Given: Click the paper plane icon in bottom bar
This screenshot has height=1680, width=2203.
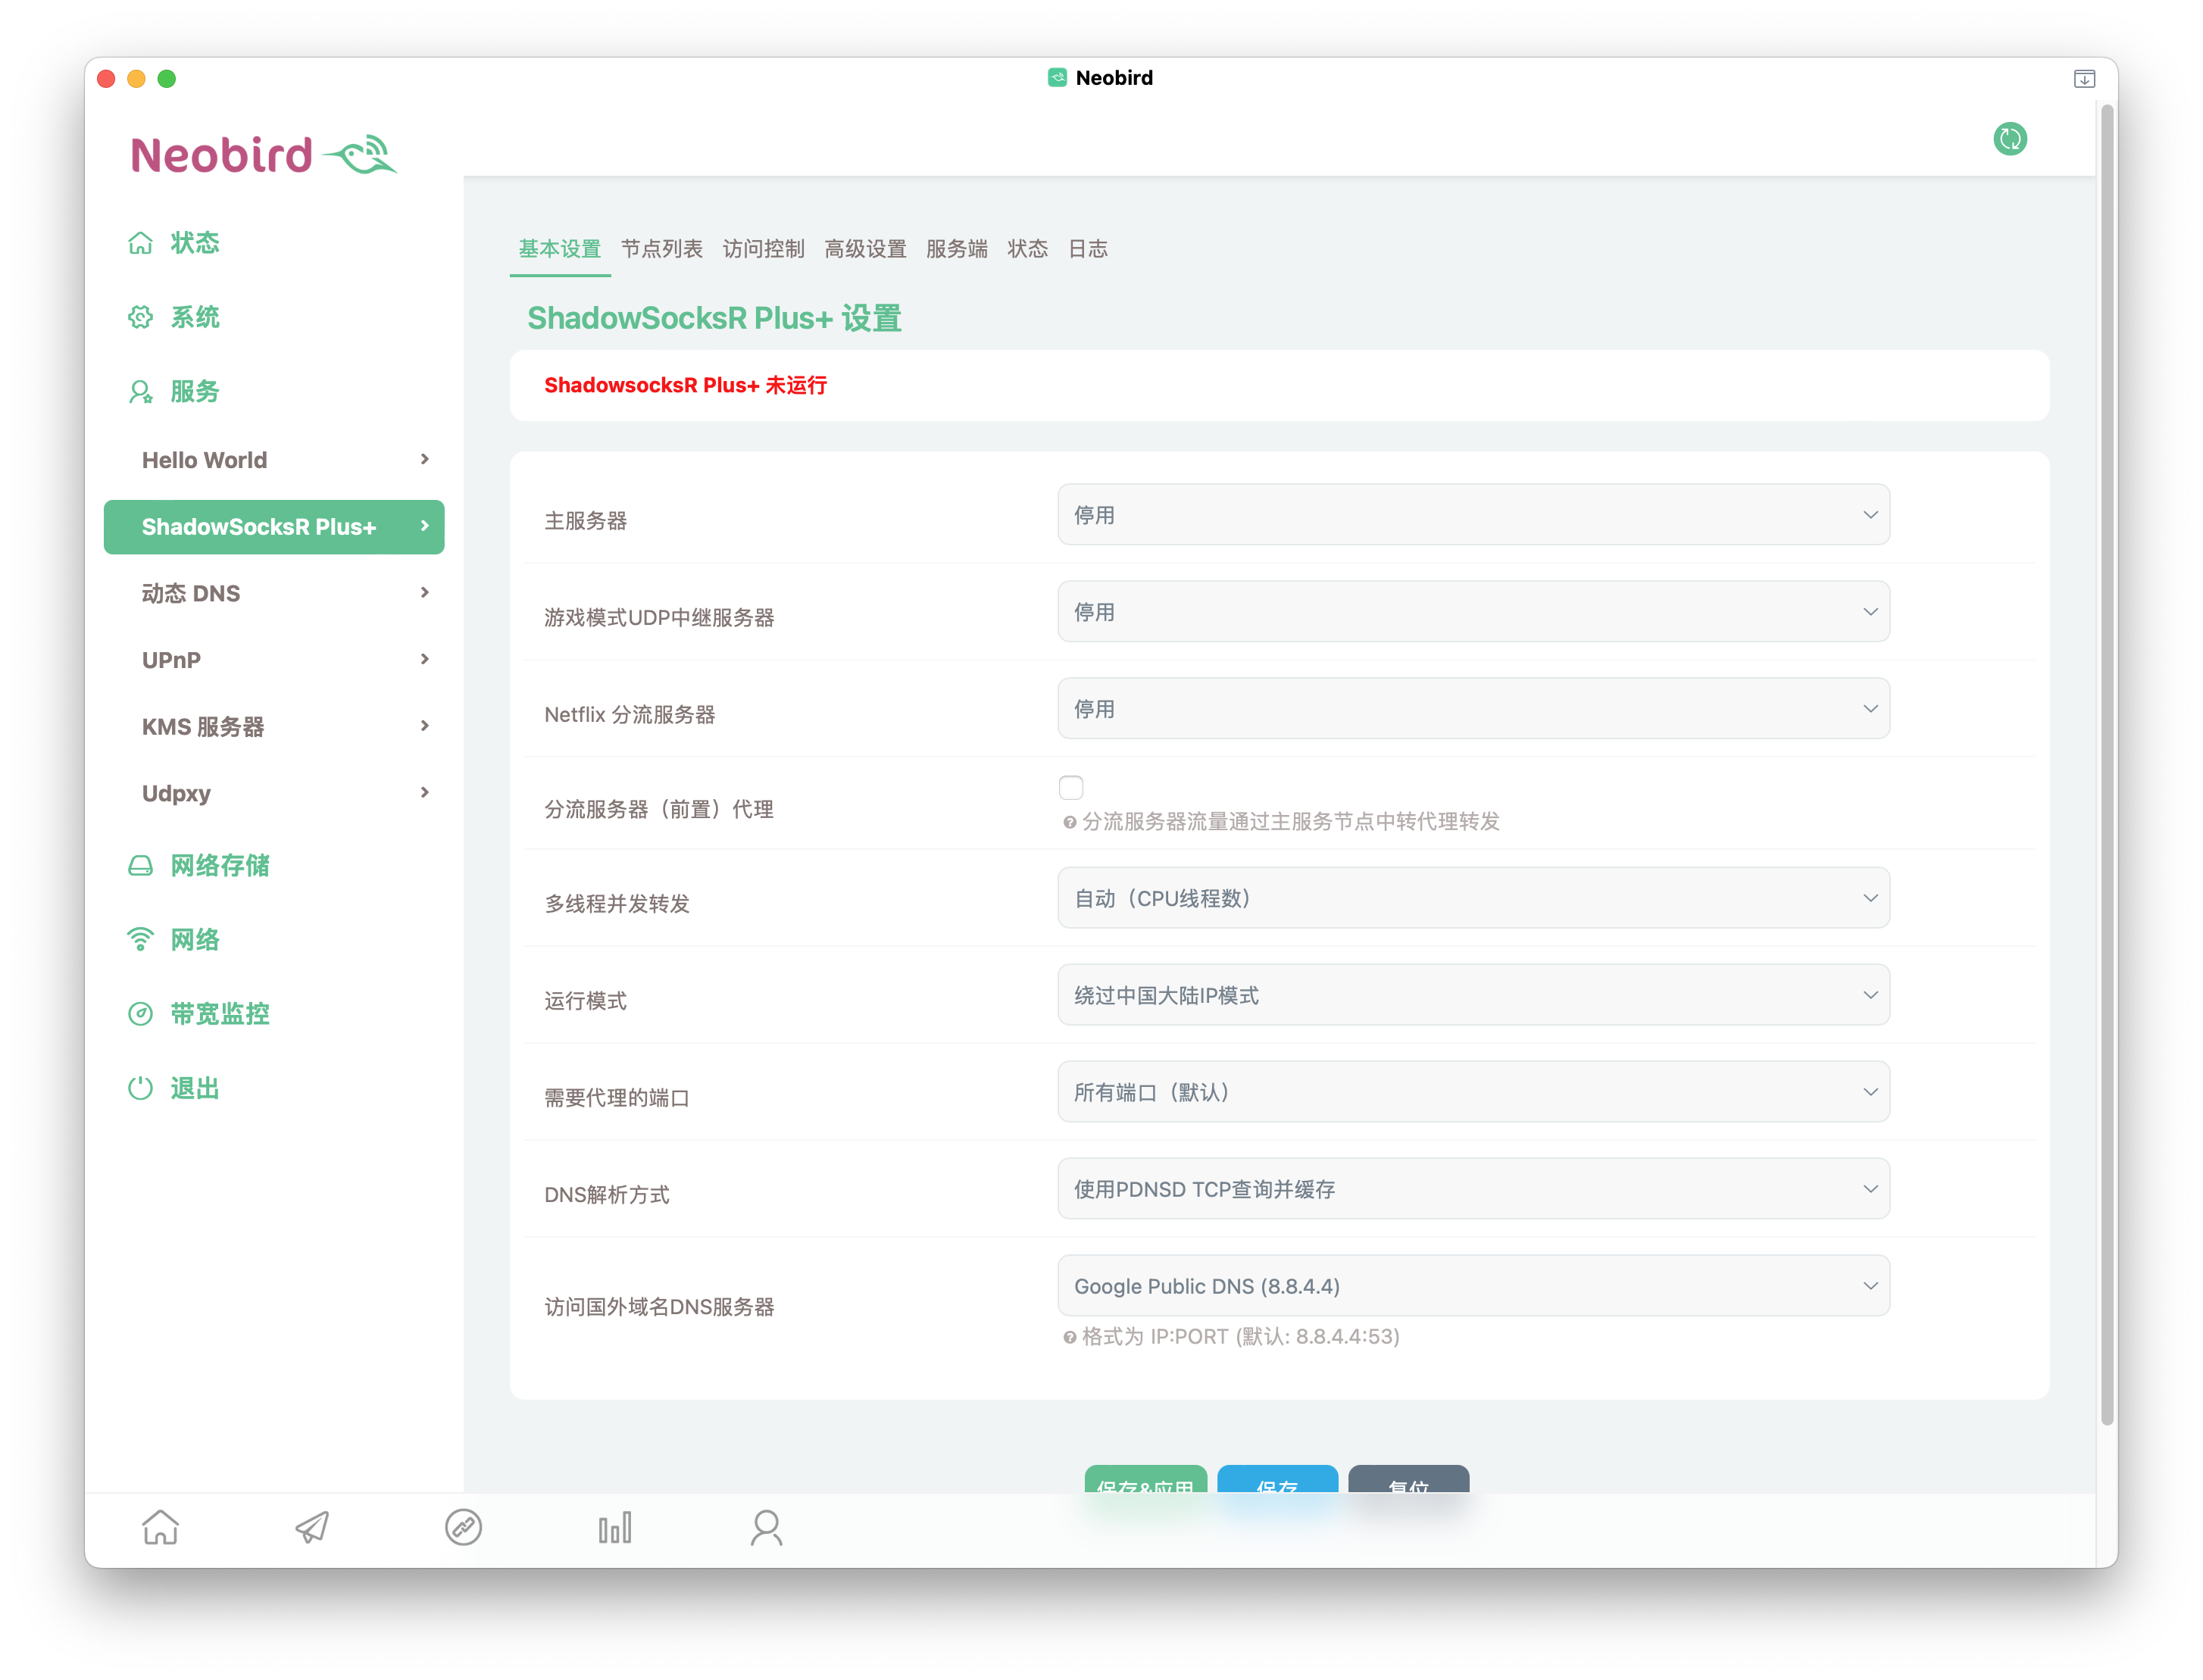Looking at the screenshot, I should click(x=312, y=1527).
